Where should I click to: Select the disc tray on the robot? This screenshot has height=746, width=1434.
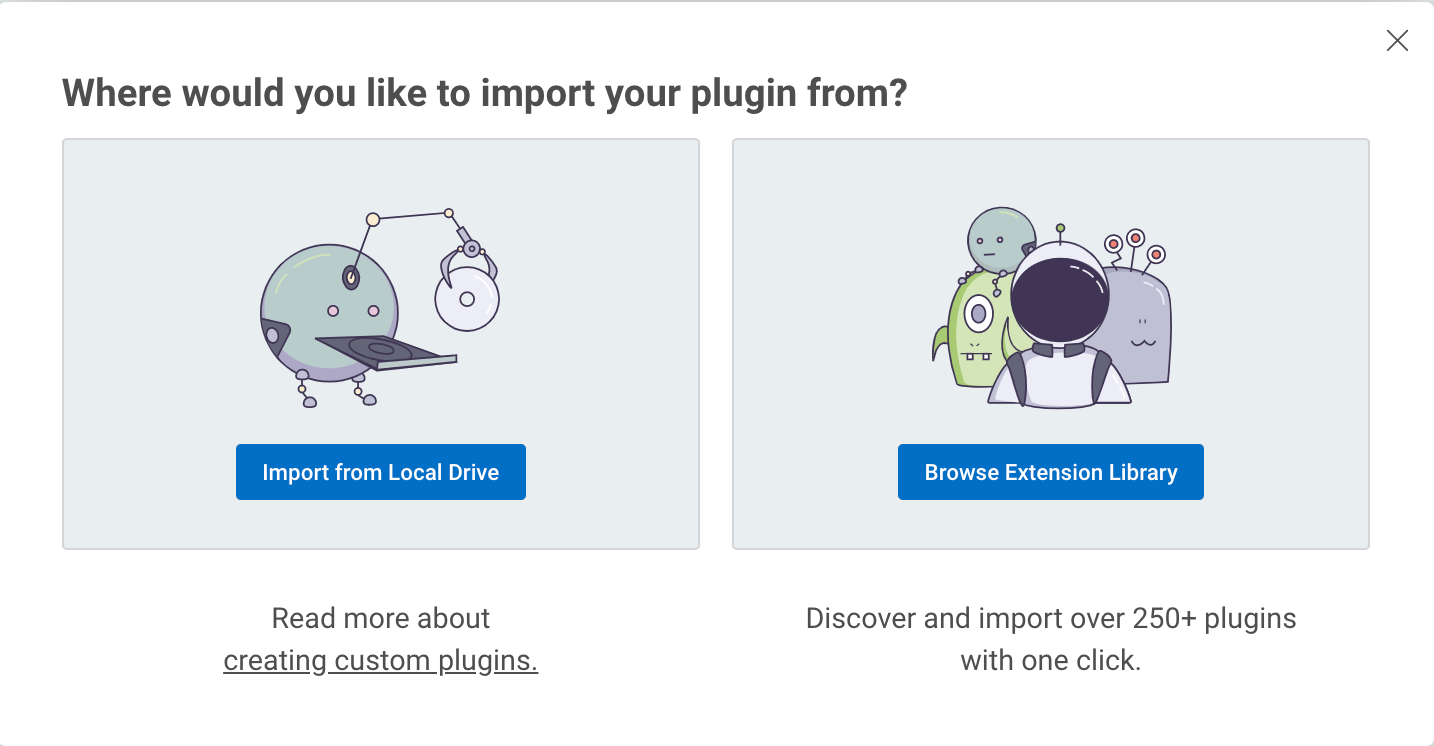click(385, 352)
